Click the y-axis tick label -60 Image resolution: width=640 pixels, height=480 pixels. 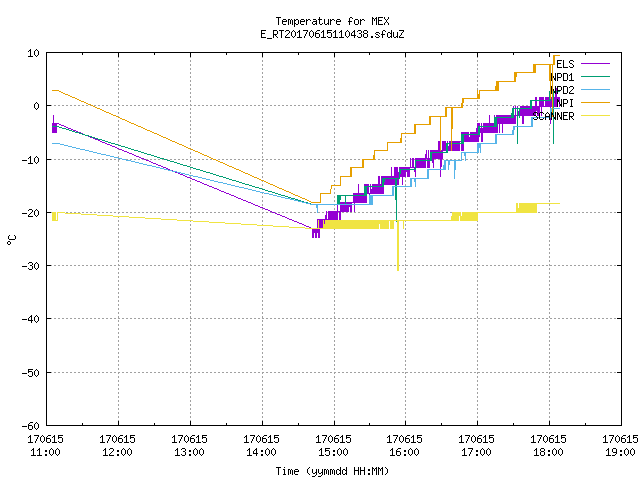point(31,426)
